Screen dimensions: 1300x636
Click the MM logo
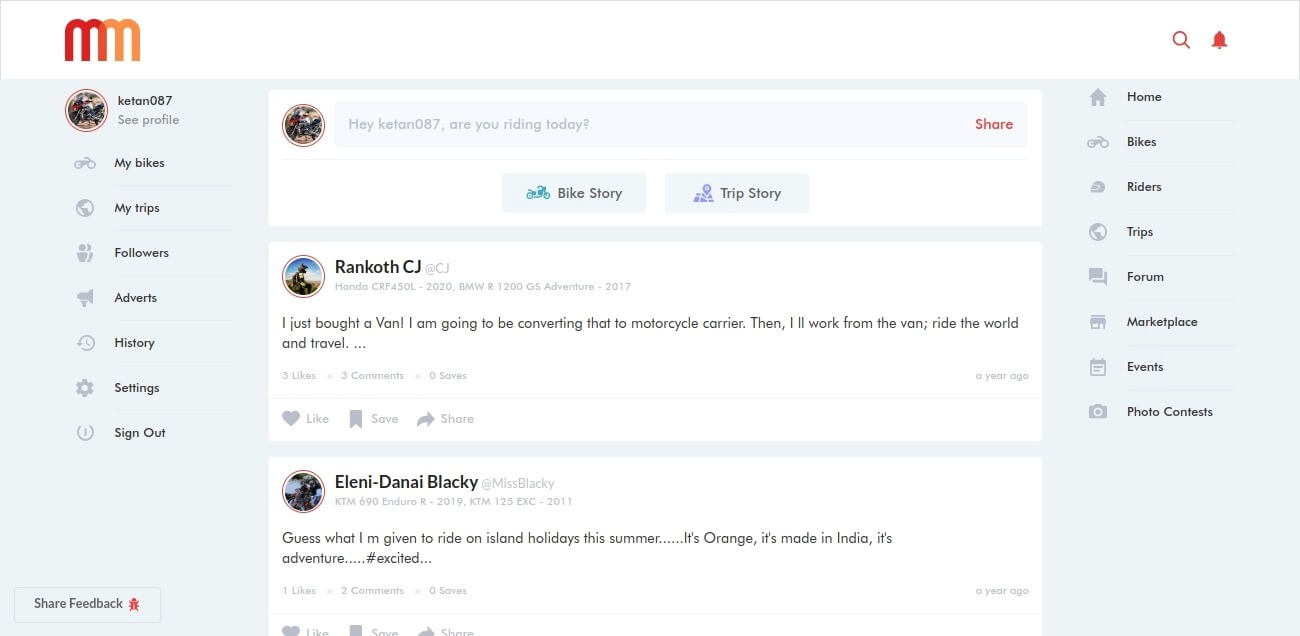click(102, 40)
